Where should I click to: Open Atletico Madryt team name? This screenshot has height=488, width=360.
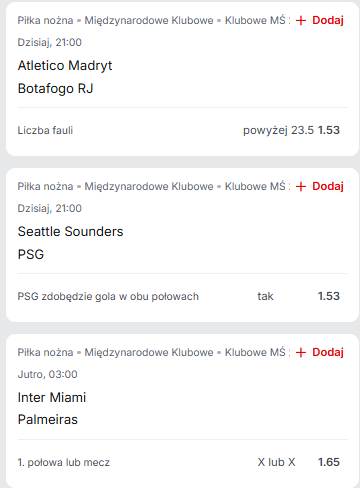65,66
